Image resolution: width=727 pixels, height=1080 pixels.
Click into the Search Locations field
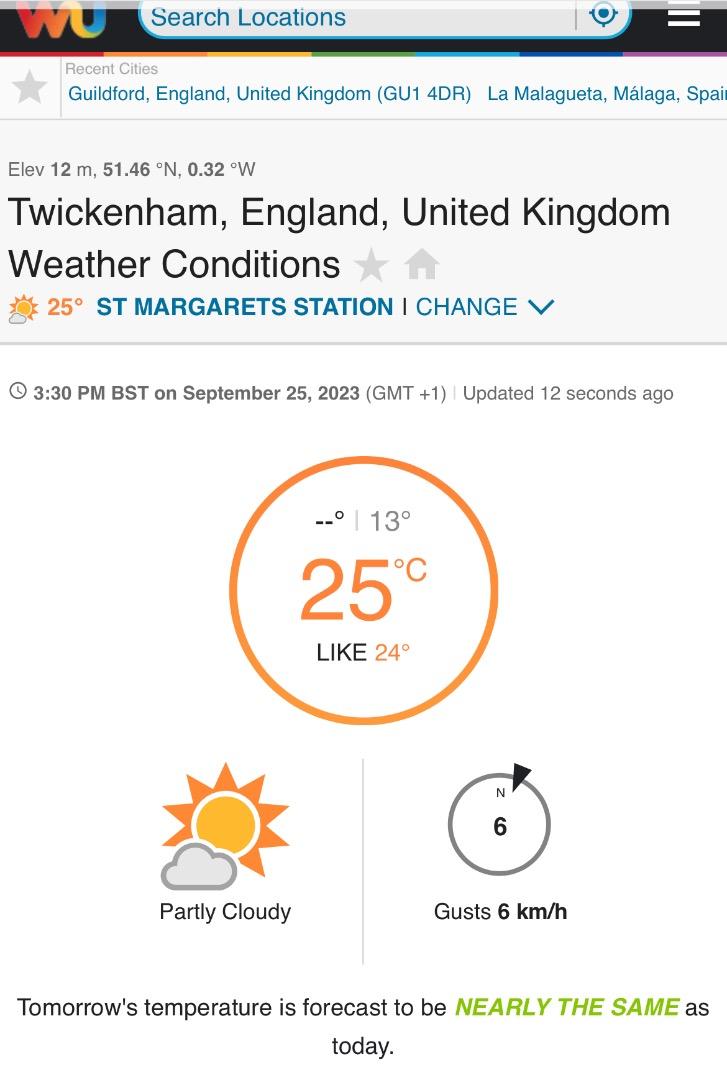tap(357, 17)
